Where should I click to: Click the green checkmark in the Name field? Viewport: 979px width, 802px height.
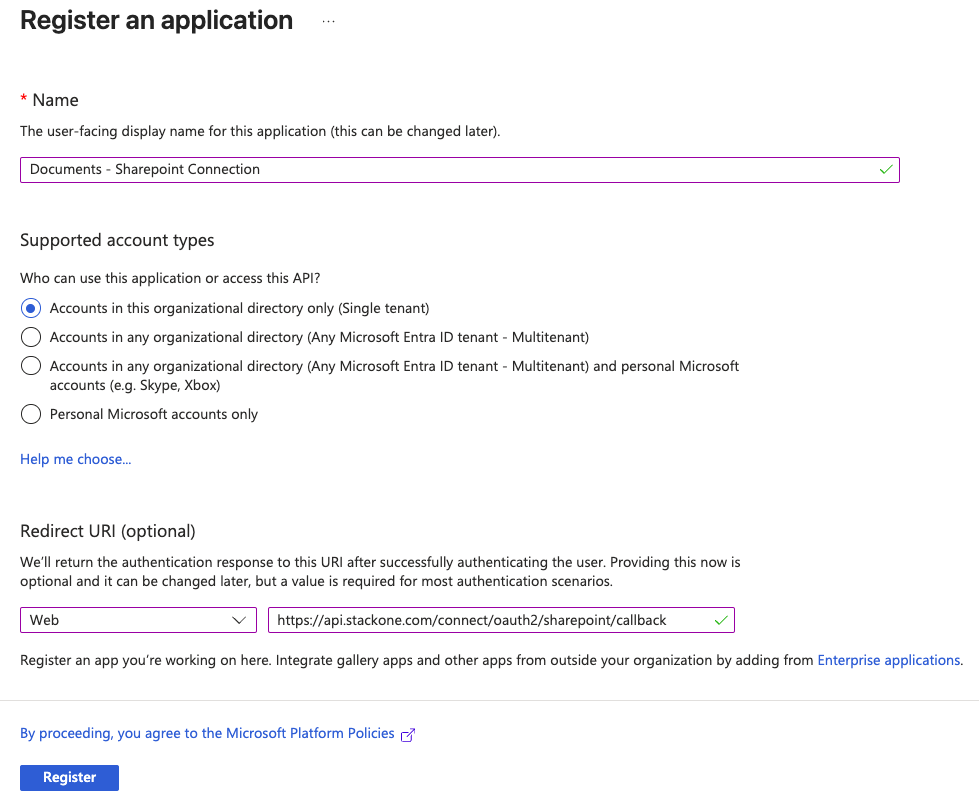click(885, 169)
